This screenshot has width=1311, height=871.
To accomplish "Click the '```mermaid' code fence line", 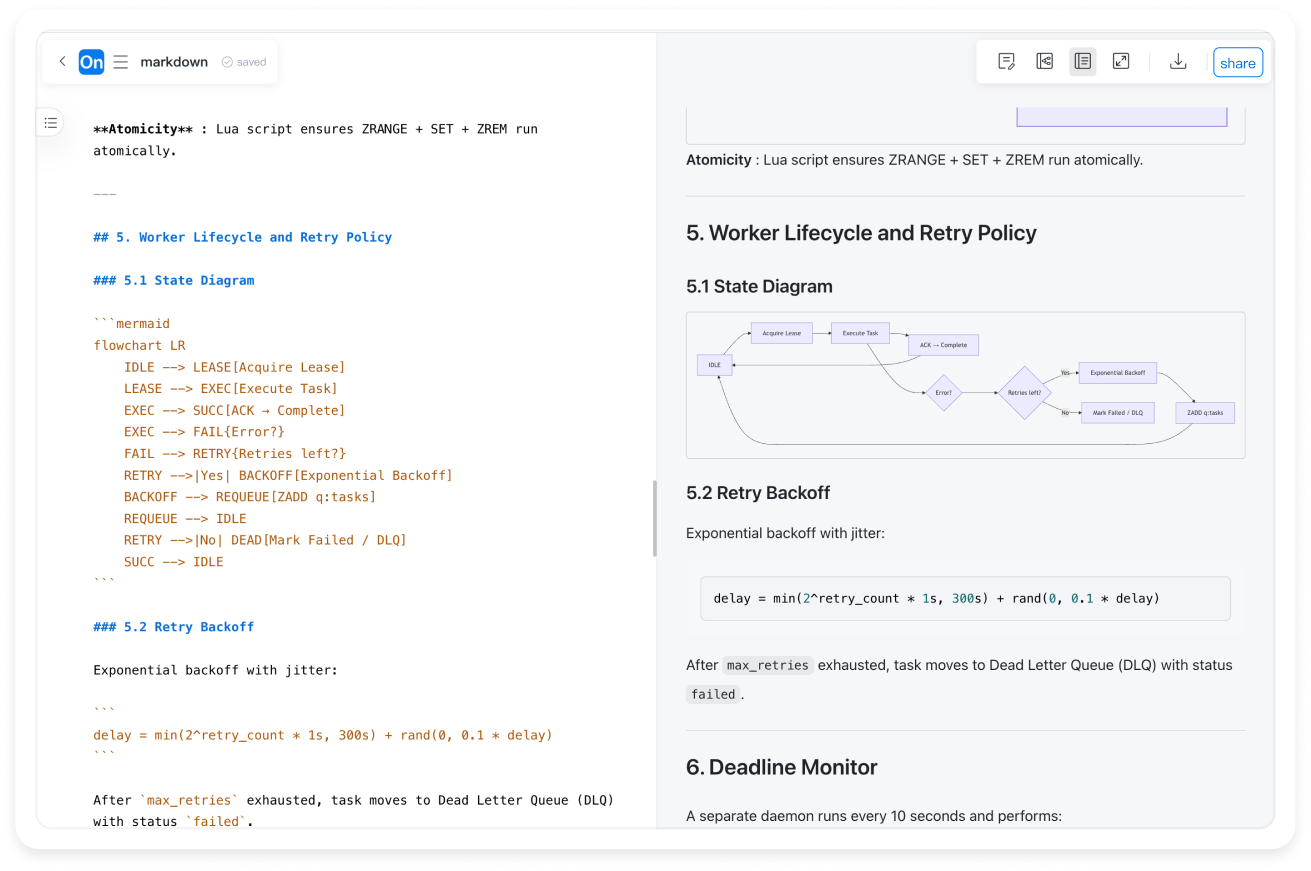I will [x=131, y=324].
